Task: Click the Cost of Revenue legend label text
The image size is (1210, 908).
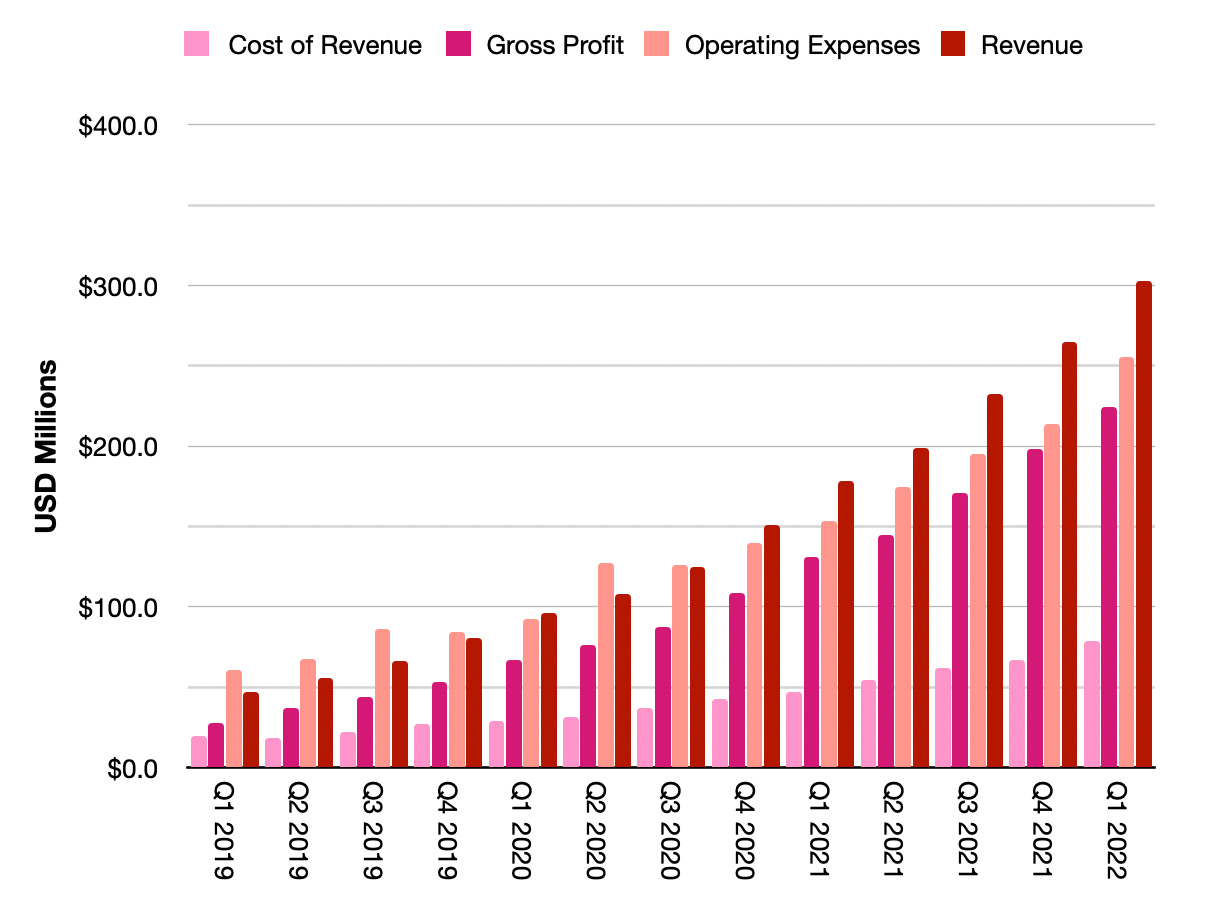Action: click(325, 45)
